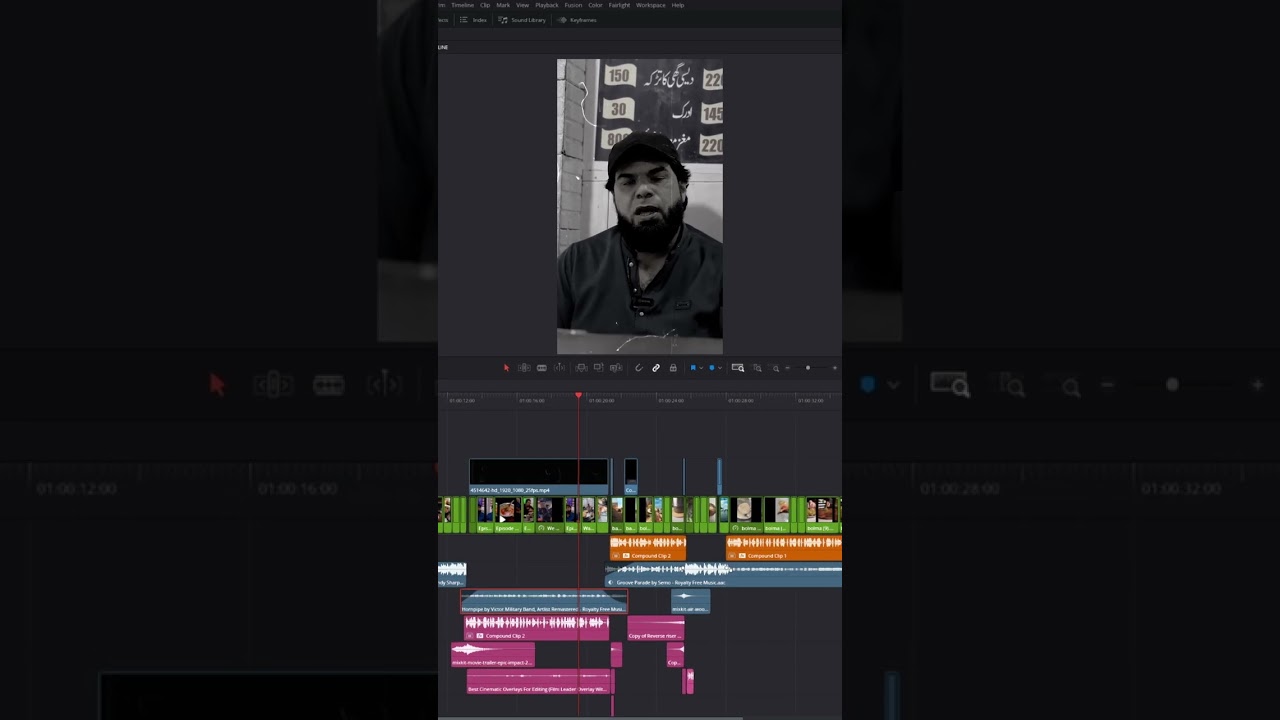Toggle timeline Snapping magnet icon
Screen dimensions: 1280x720
[x=638, y=368]
